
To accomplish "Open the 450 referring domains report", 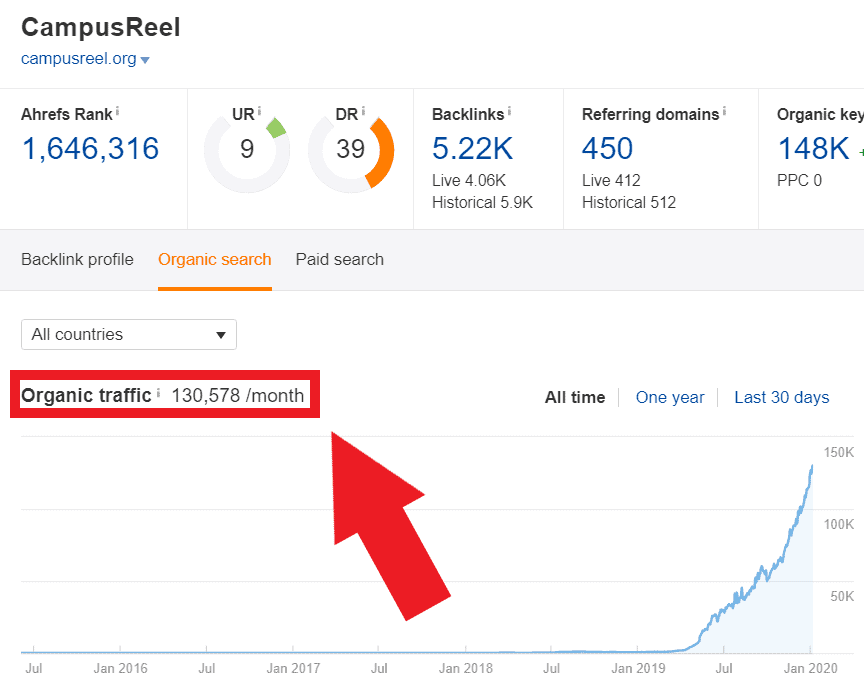I will (607, 148).
